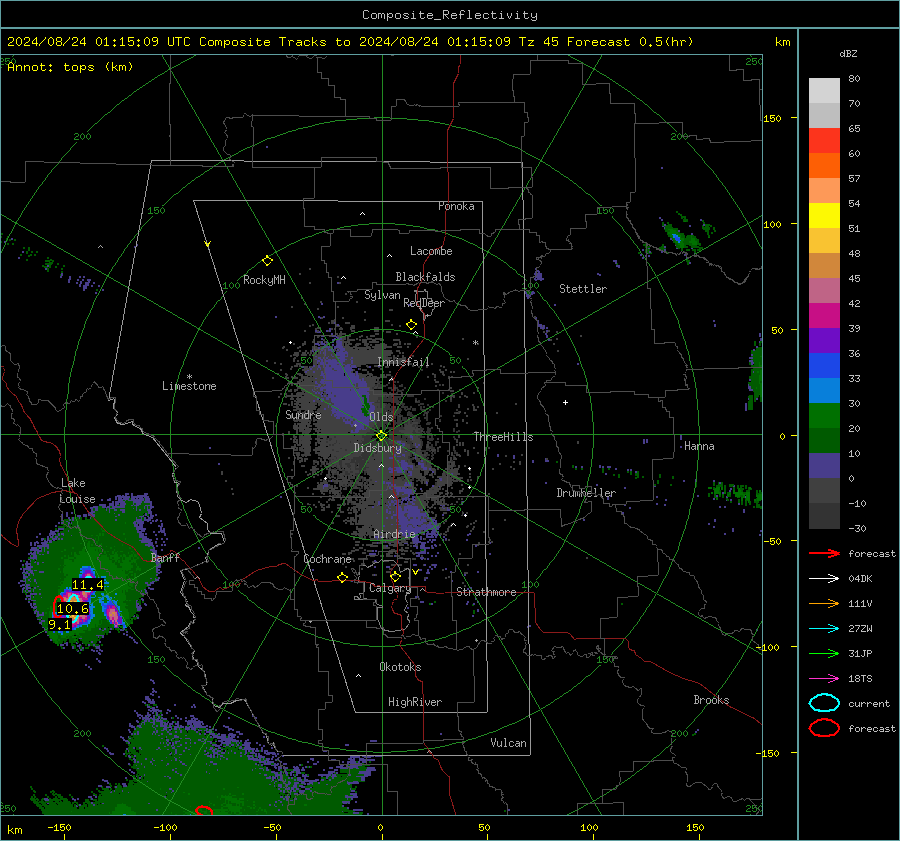Click the Lake Louise label

[77, 491]
